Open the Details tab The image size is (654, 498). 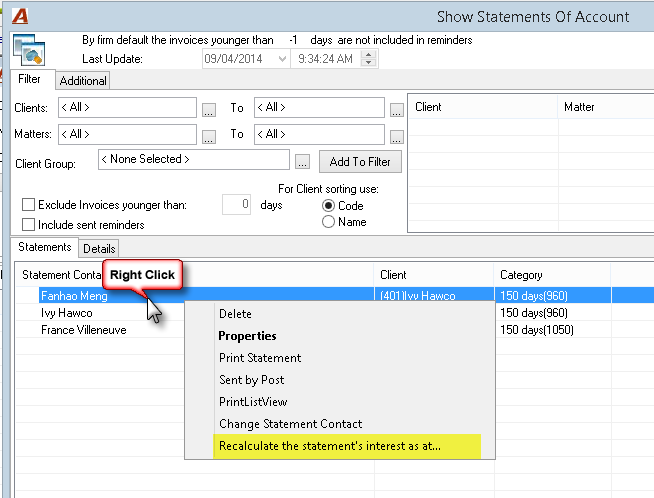point(99,249)
